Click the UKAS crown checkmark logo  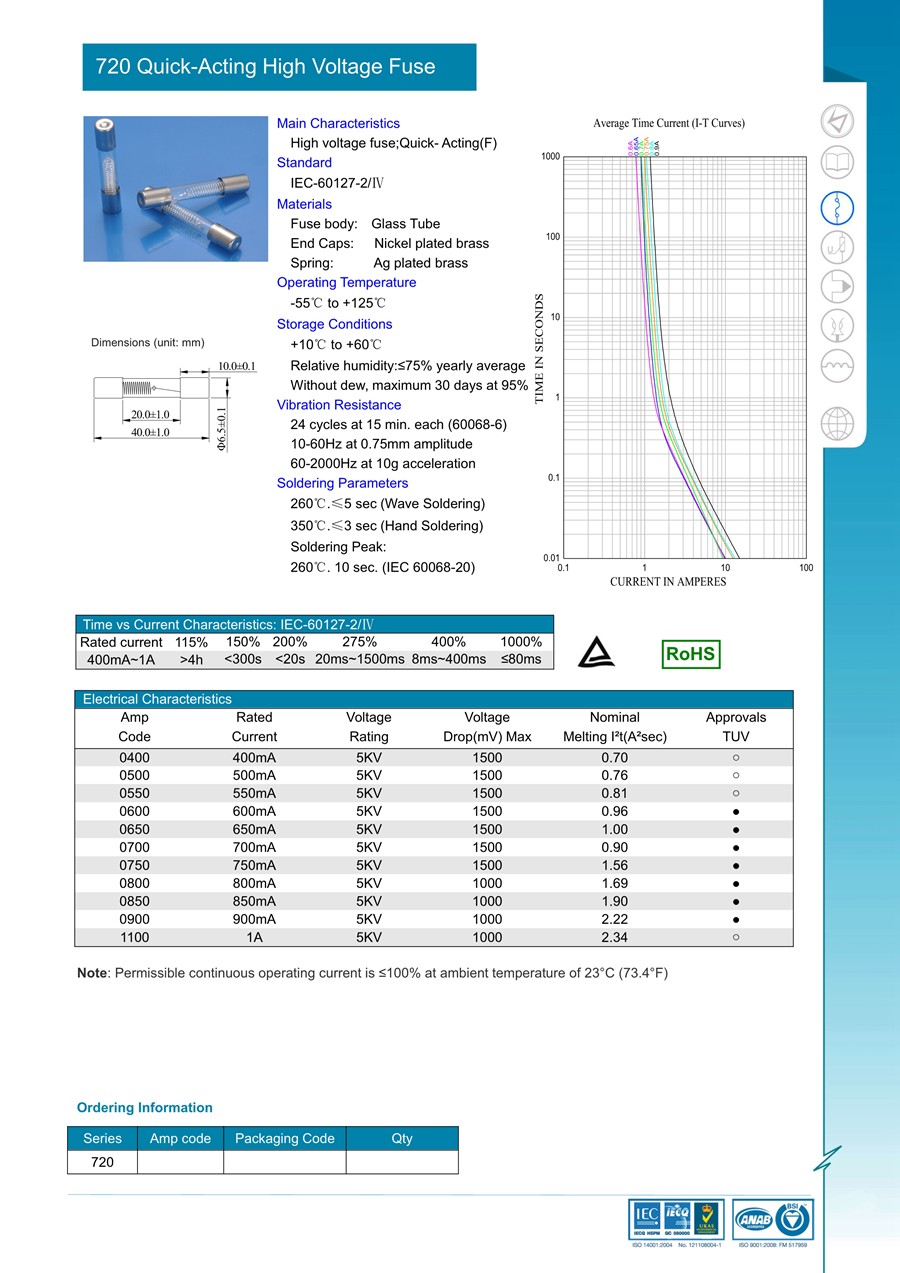click(x=709, y=1219)
